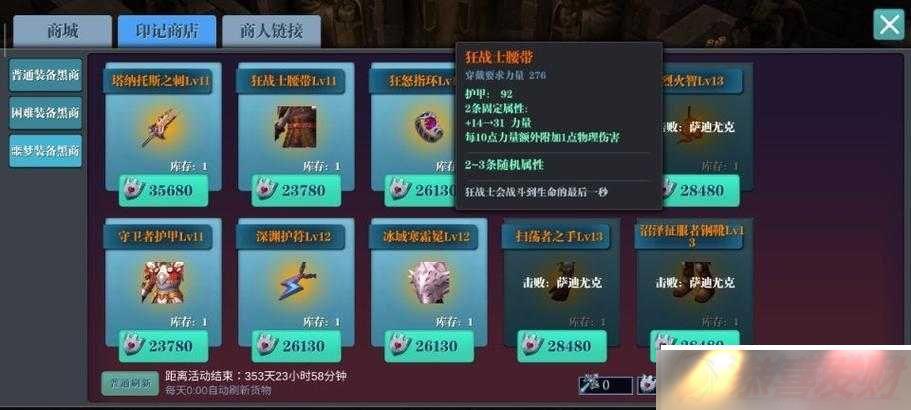This screenshot has height=410, width=911.
Task: Buy 狂战士腰带 for 23780
Action: click(x=296, y=190)
